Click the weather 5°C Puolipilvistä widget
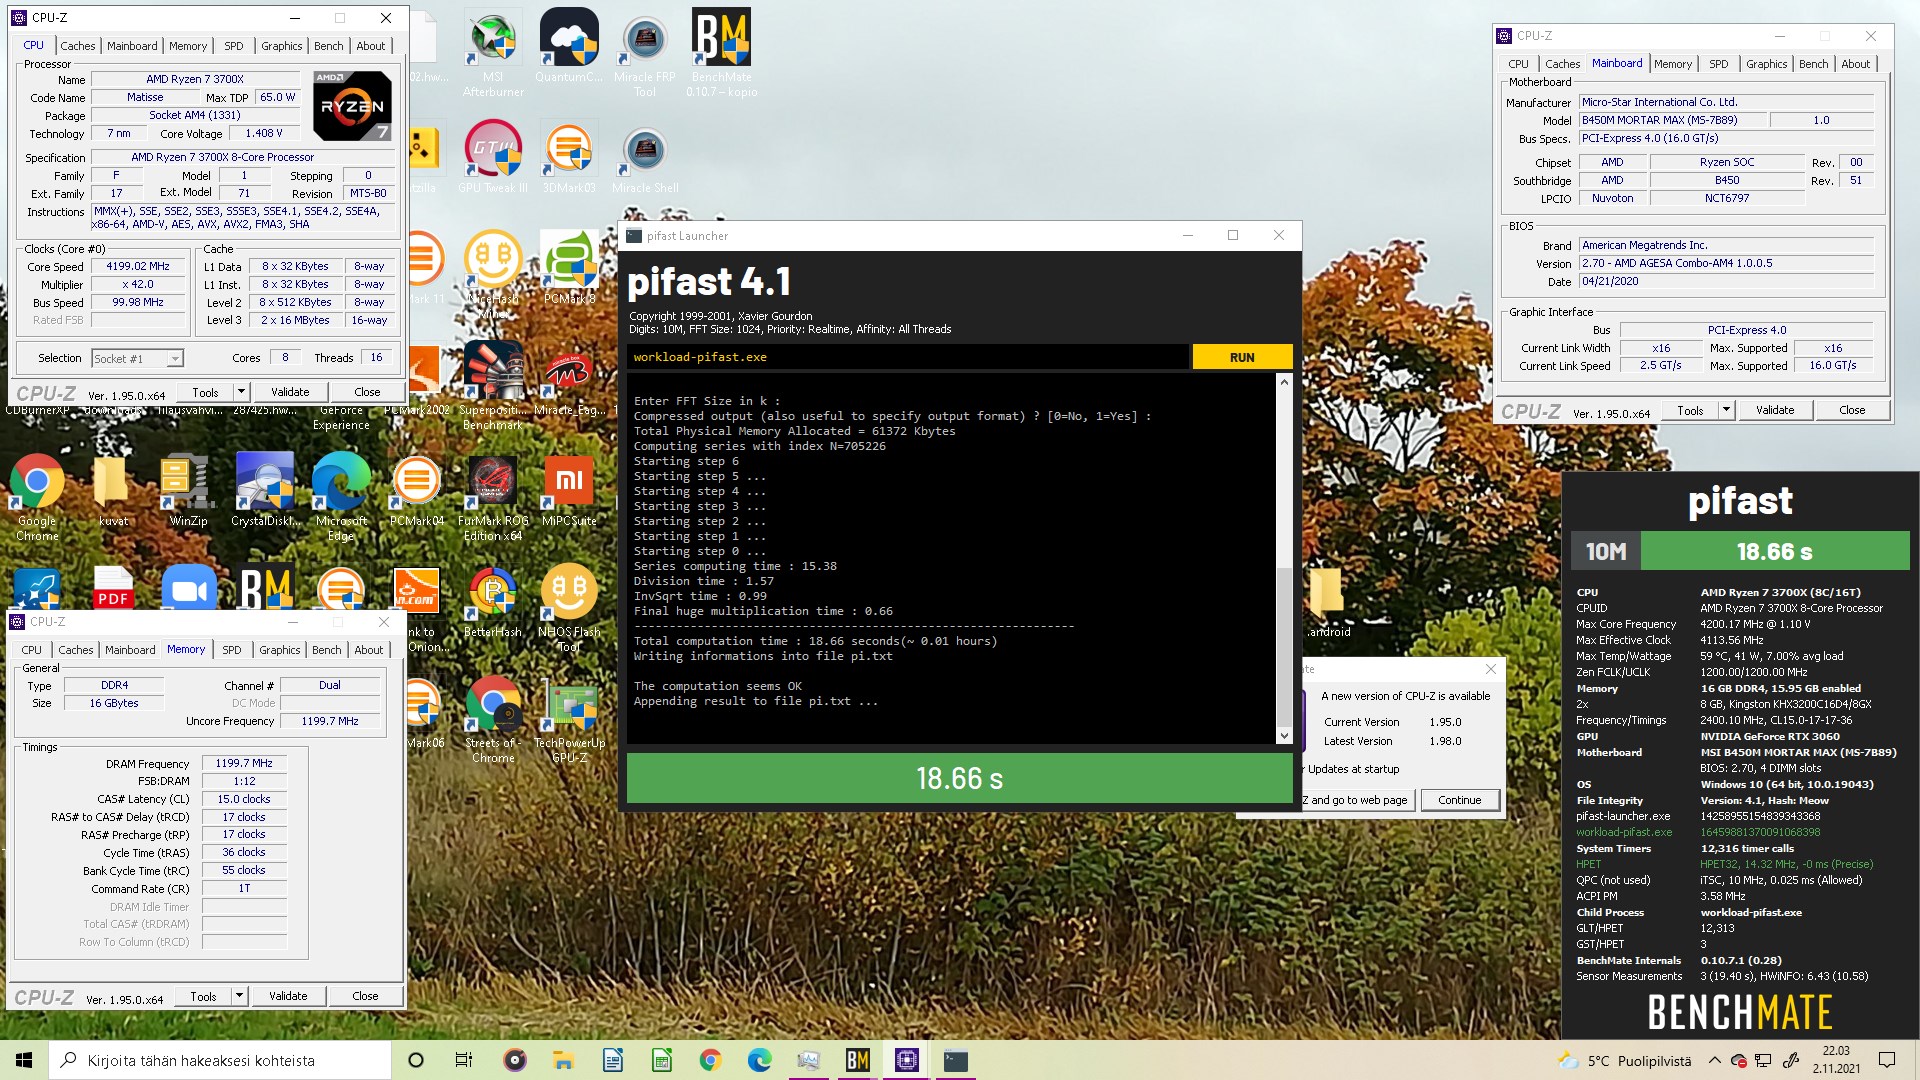 click(x=1625, y=1061)
